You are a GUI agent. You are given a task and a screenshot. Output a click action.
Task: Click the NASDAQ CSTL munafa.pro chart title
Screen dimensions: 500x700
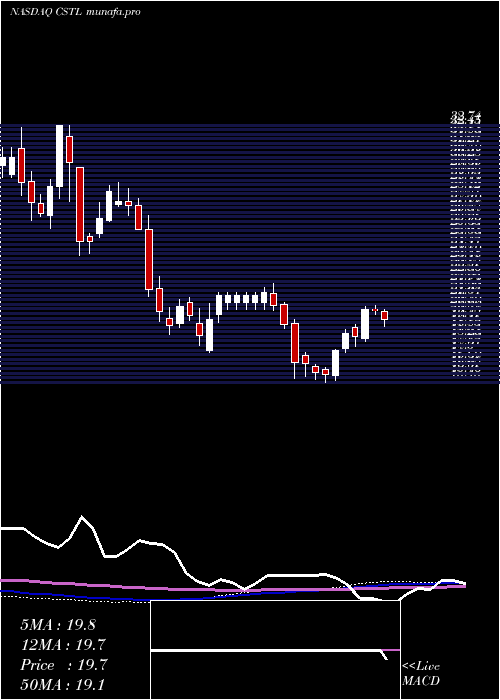(75, 12)
